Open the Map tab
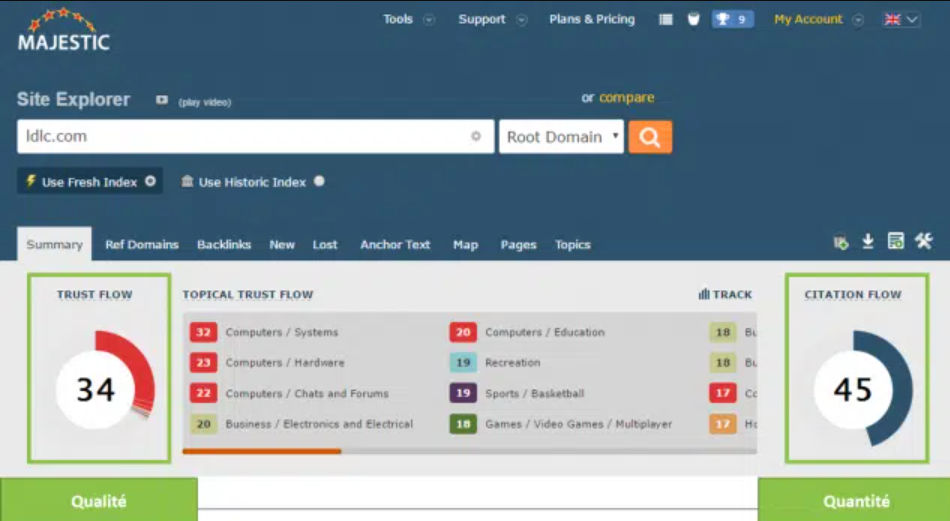This screenshot has height=521, width=950. coord(465,244)
